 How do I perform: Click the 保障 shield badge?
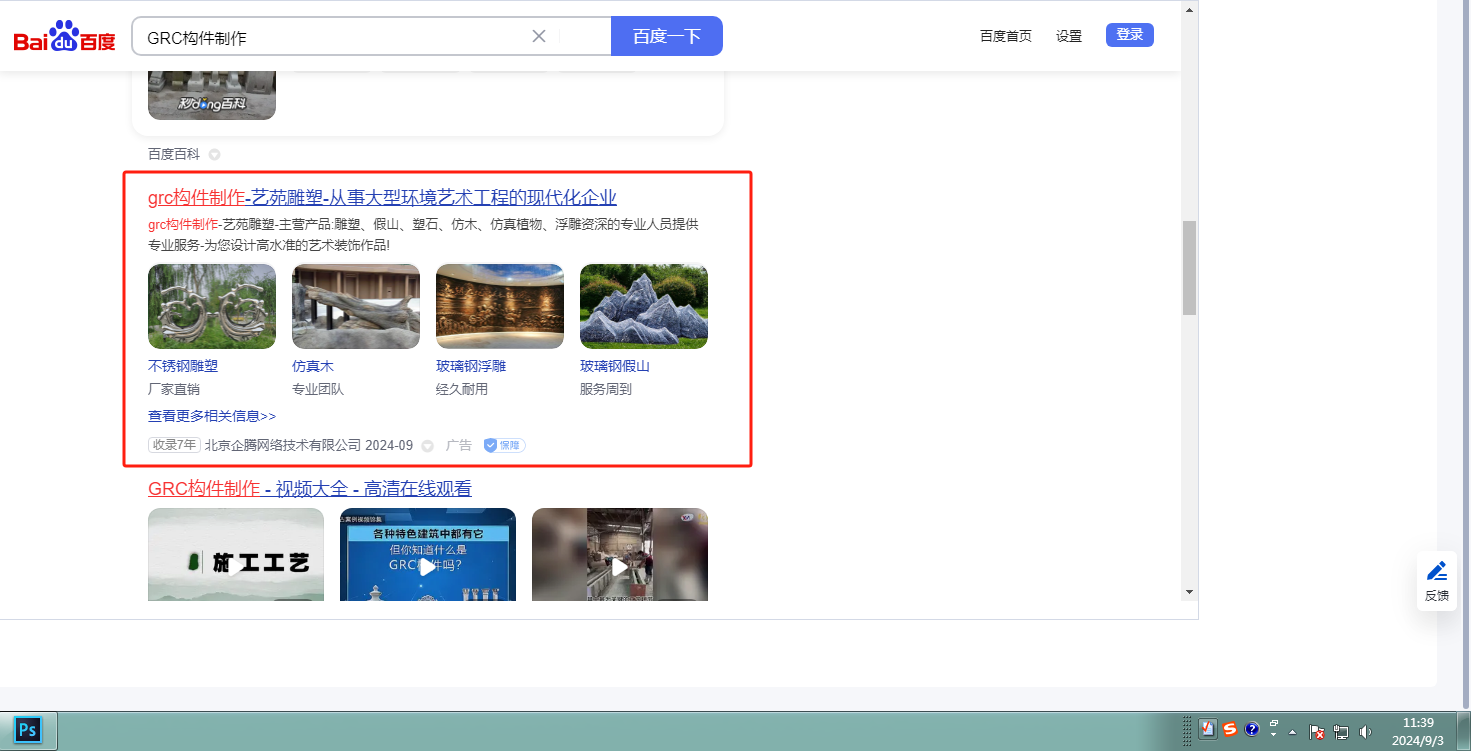(x=505, y=445)
